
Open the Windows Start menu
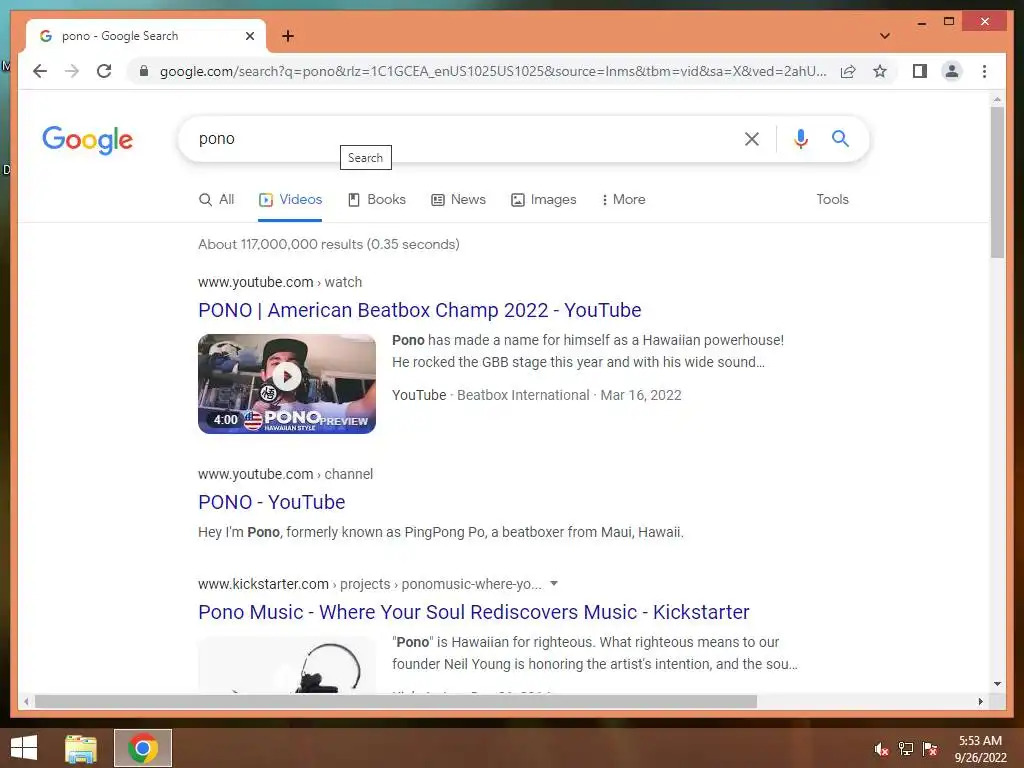(24, 748)
